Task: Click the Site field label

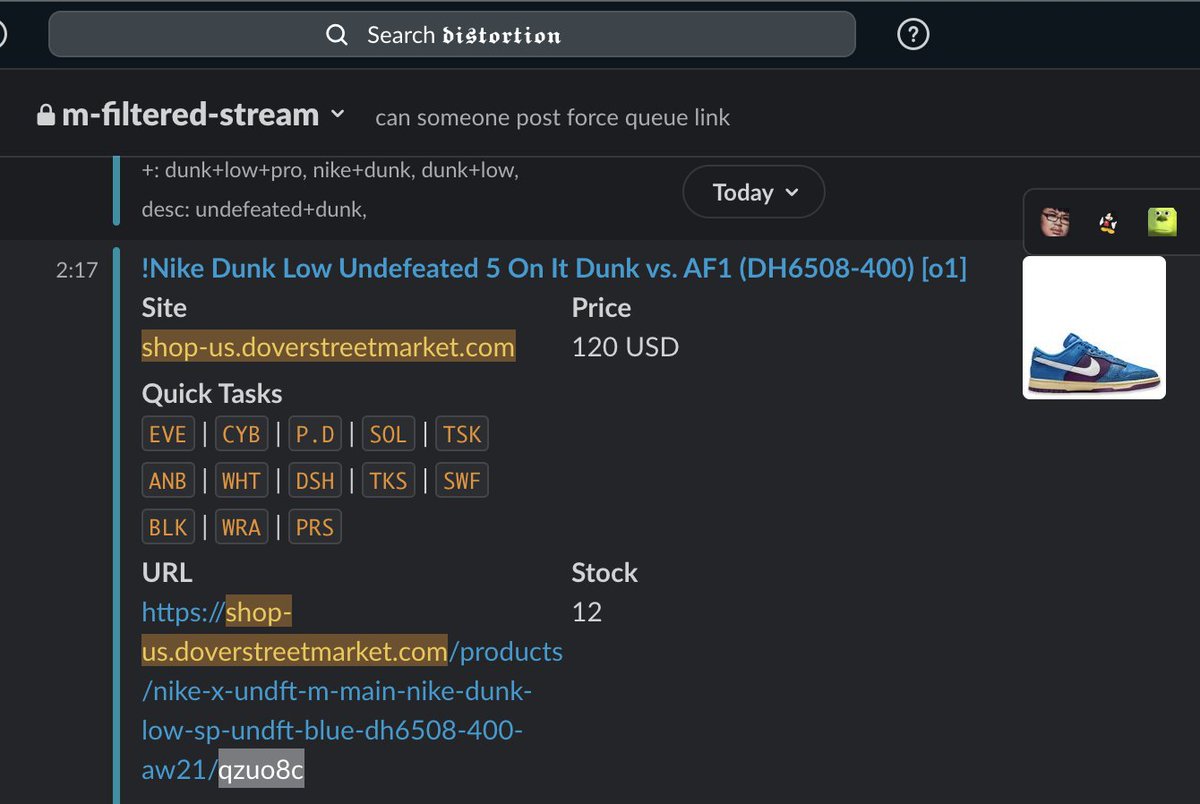Action: coord(164,308)
